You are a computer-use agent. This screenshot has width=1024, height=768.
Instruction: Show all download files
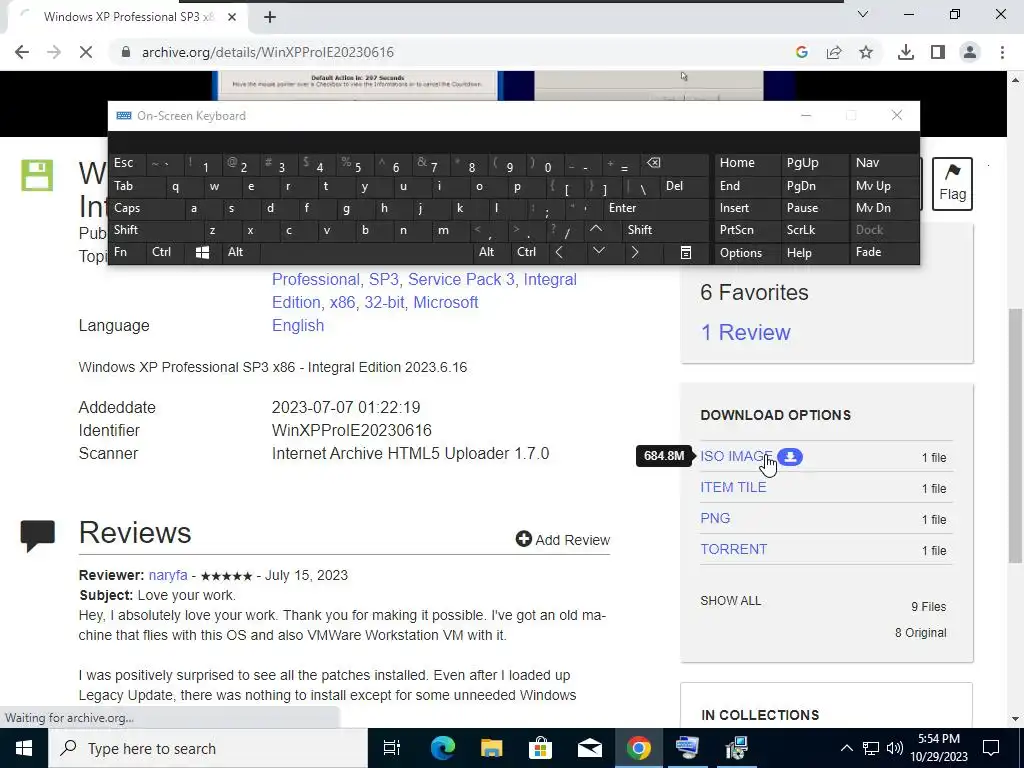tap(731, 601)
